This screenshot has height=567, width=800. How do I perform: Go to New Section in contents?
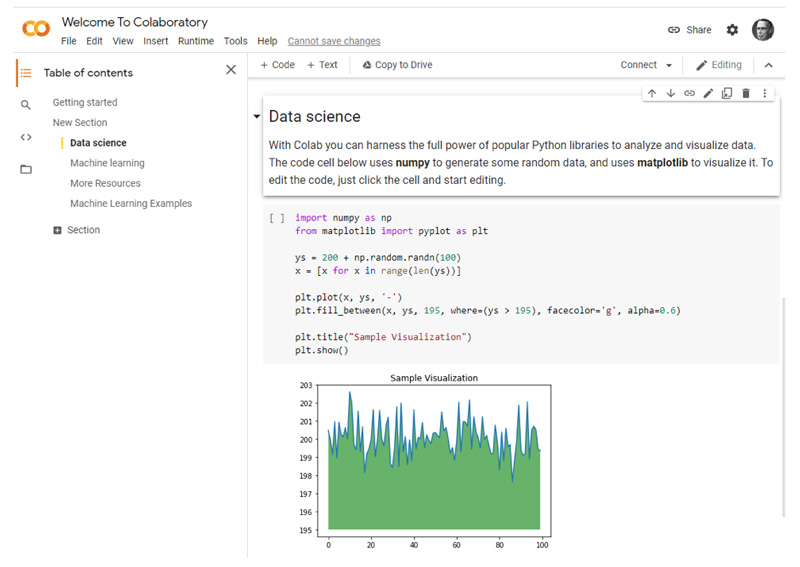click(x=80, y=122)
